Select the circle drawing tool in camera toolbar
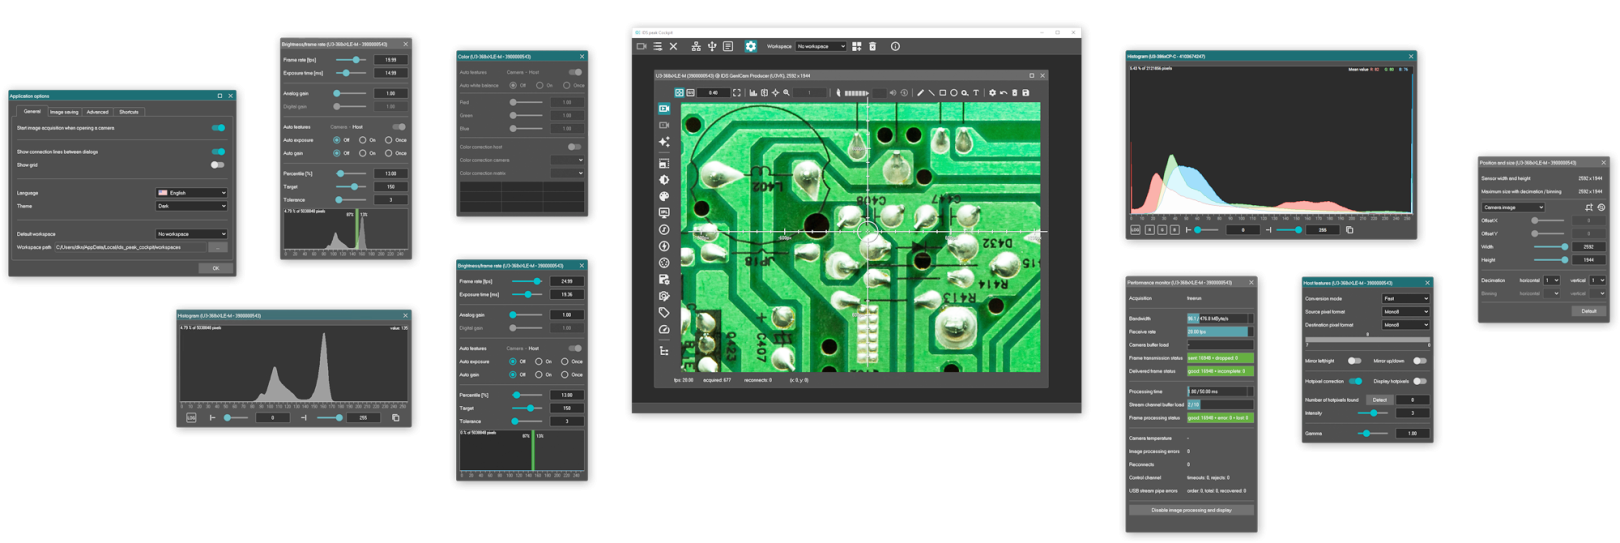 954,93
